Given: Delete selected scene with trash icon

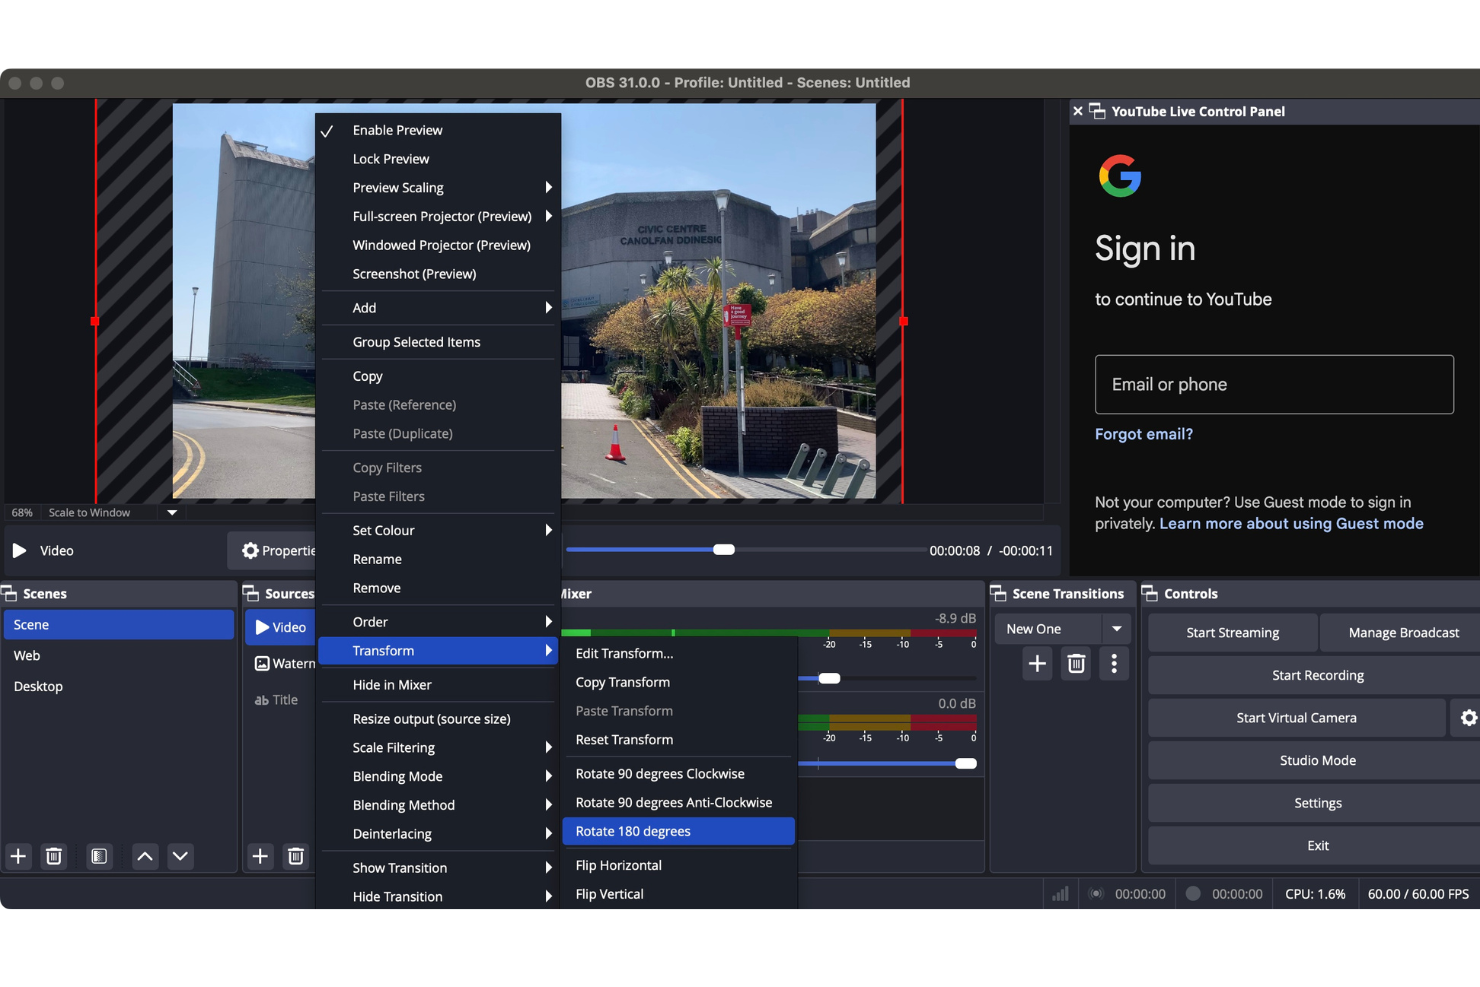Looking at the screenshot, I should (54, 856).
